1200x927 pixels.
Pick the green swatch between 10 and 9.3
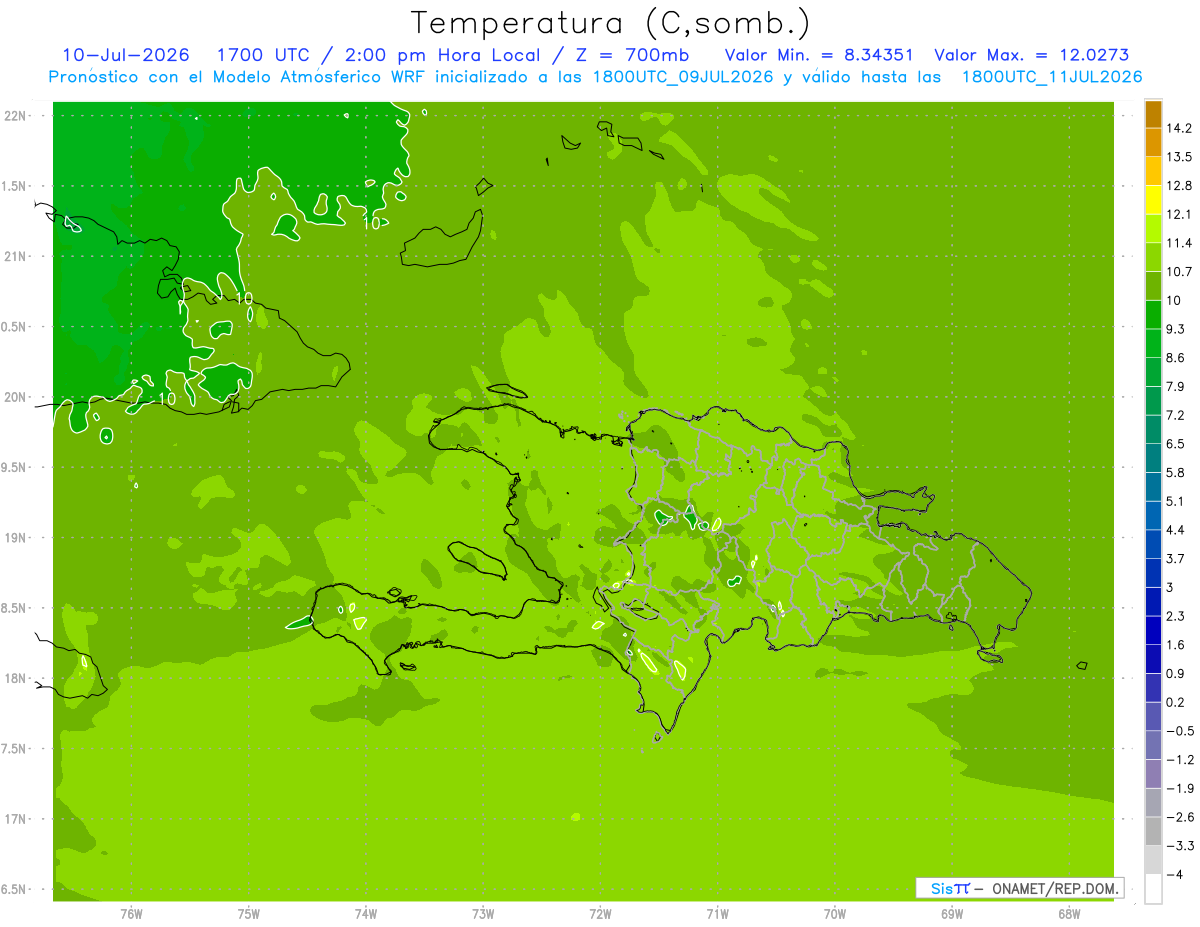click(x=1153, y=314)
